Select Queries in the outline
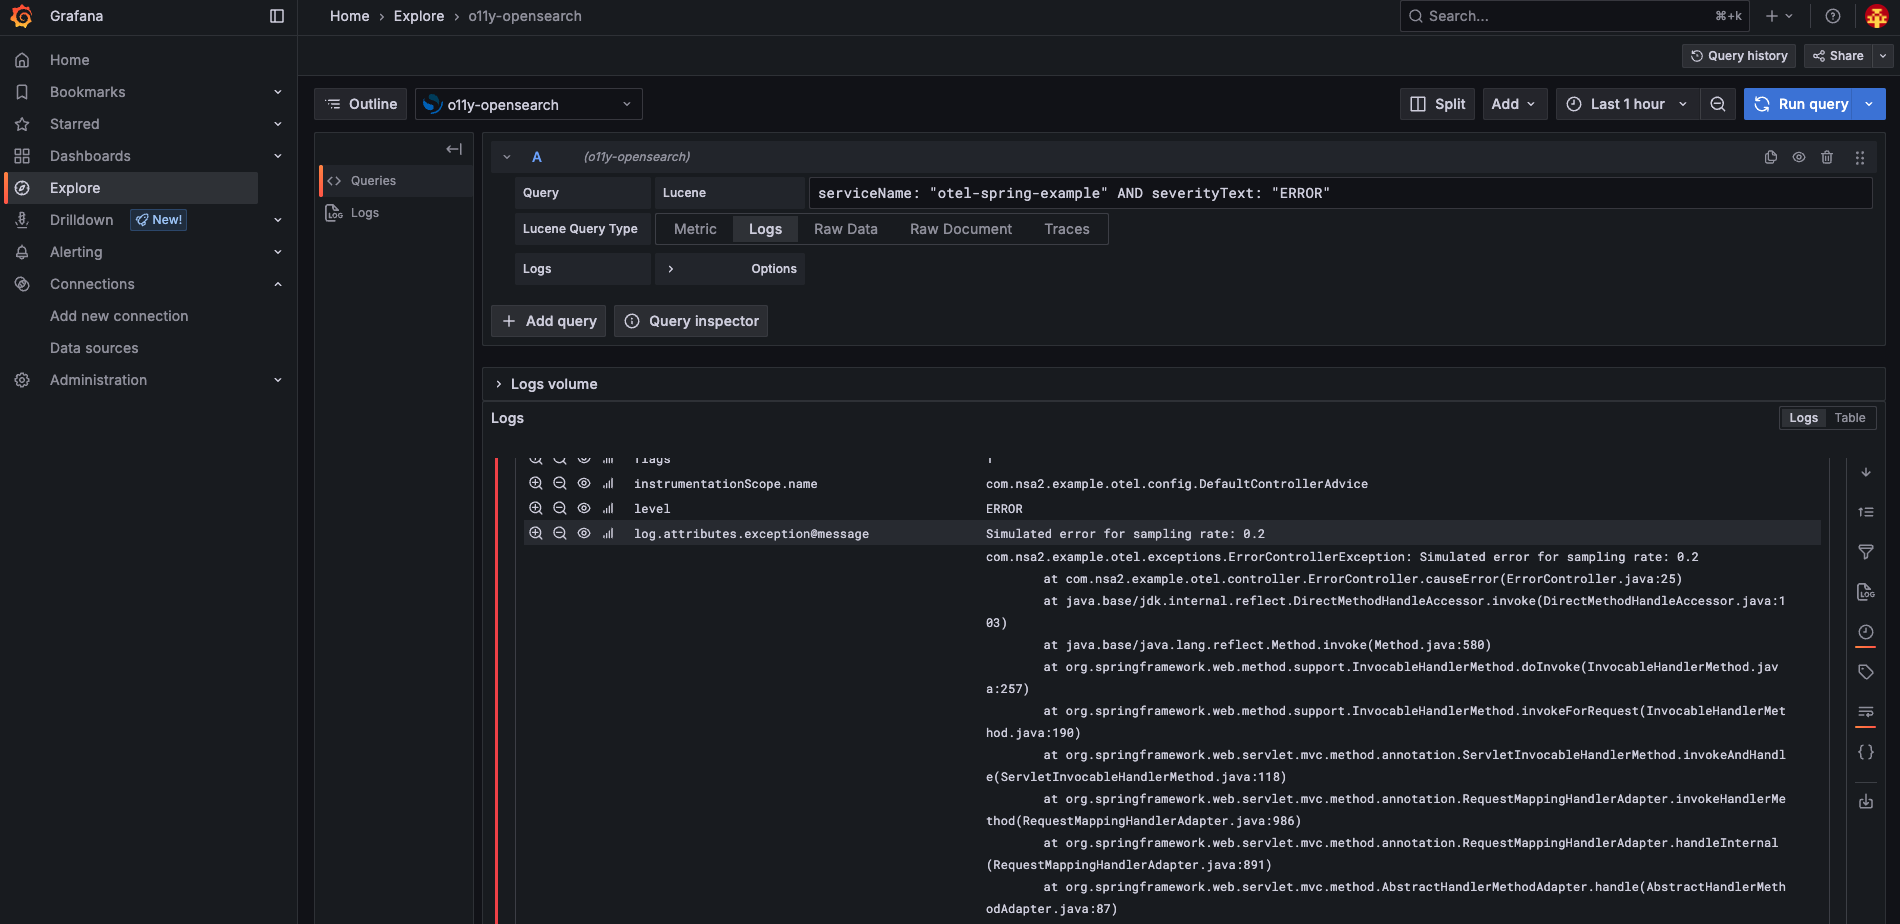 [x=373, y=181]
